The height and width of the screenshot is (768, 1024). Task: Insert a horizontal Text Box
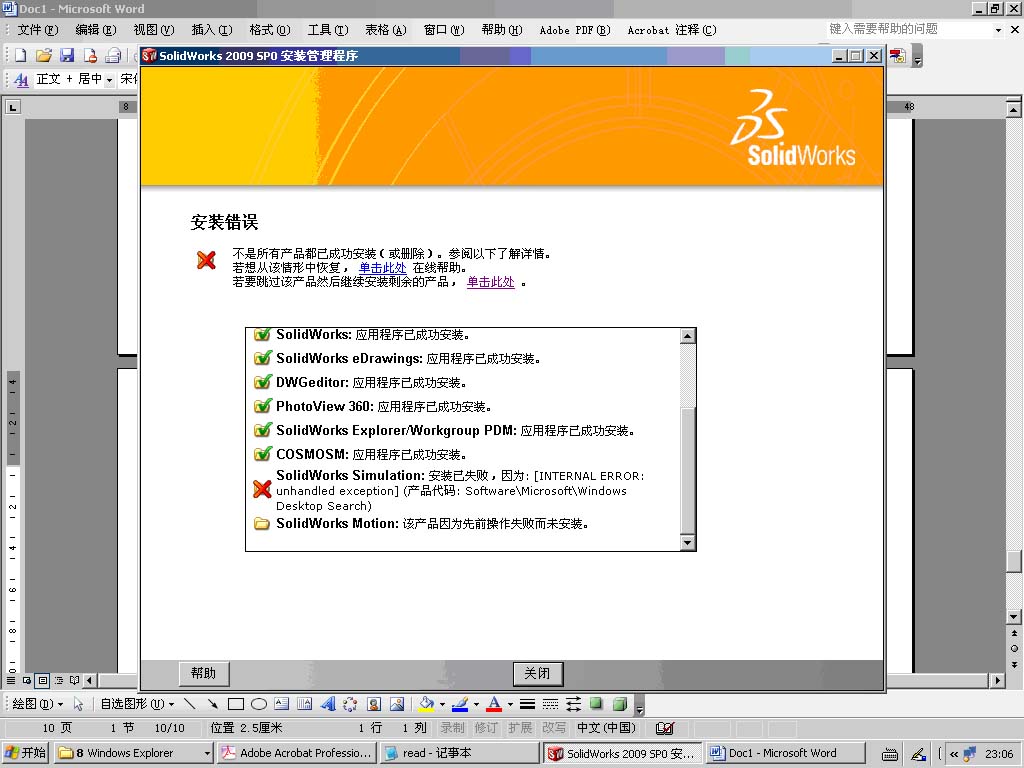pos(281,704)
